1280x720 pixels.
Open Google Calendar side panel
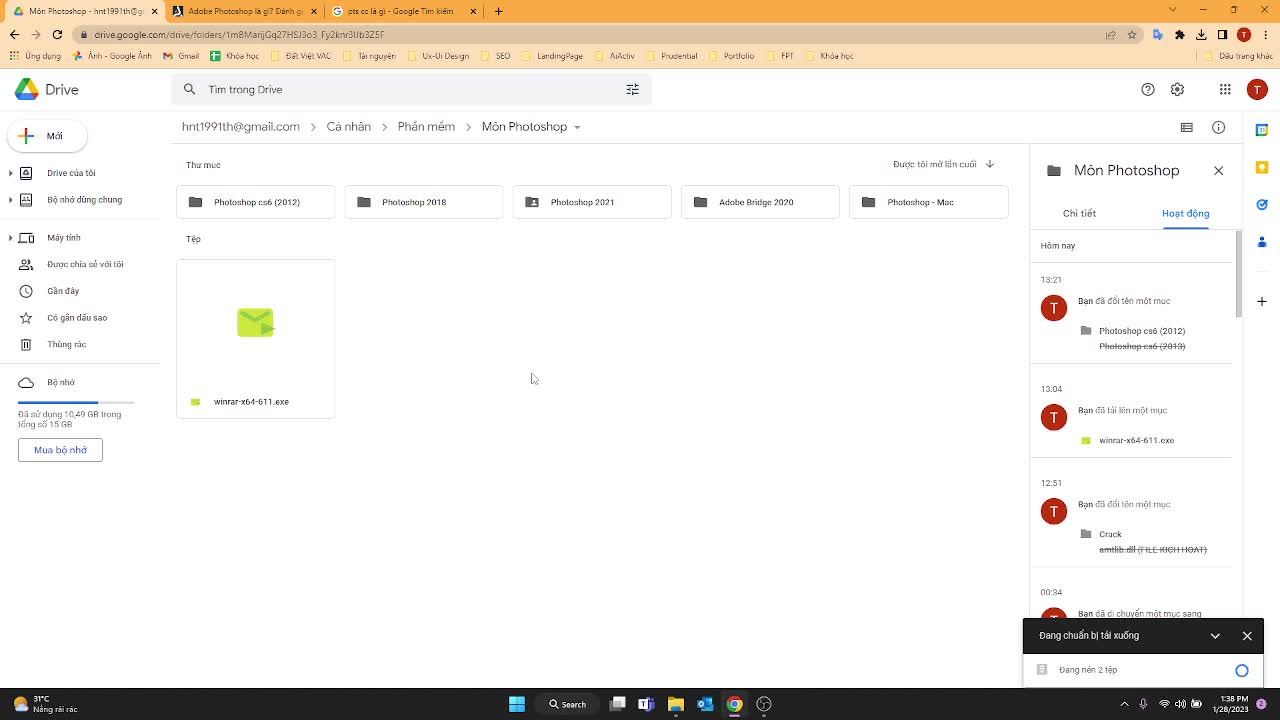point(1262,130)
